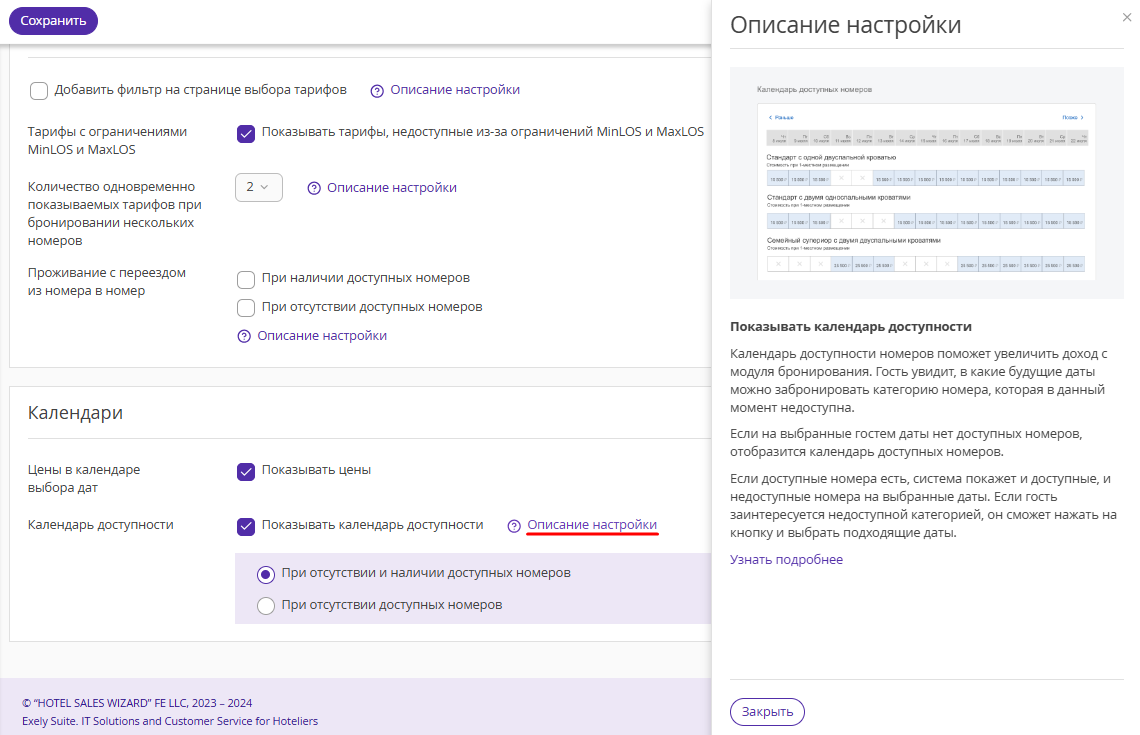Screen dimensions: 1140x735
Task: Open underlined Описание настройки link for availability calendar
Action: coord(592,525)
